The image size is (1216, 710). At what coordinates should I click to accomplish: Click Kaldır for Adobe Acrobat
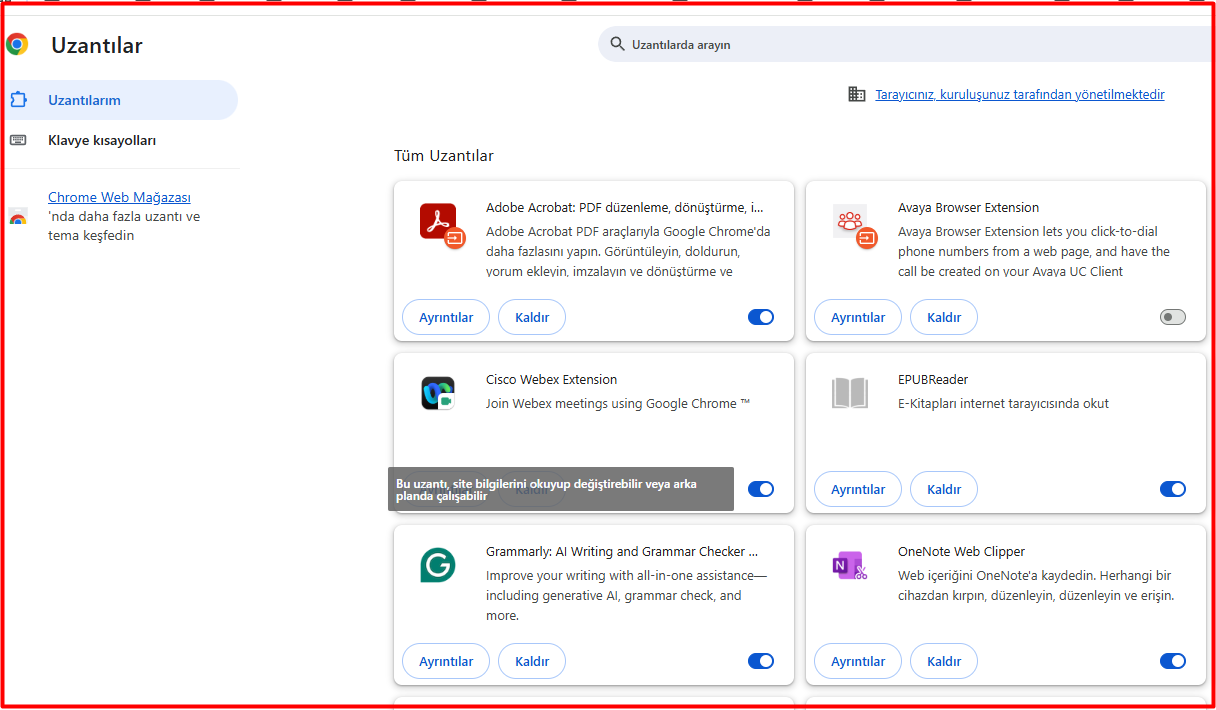532,317
